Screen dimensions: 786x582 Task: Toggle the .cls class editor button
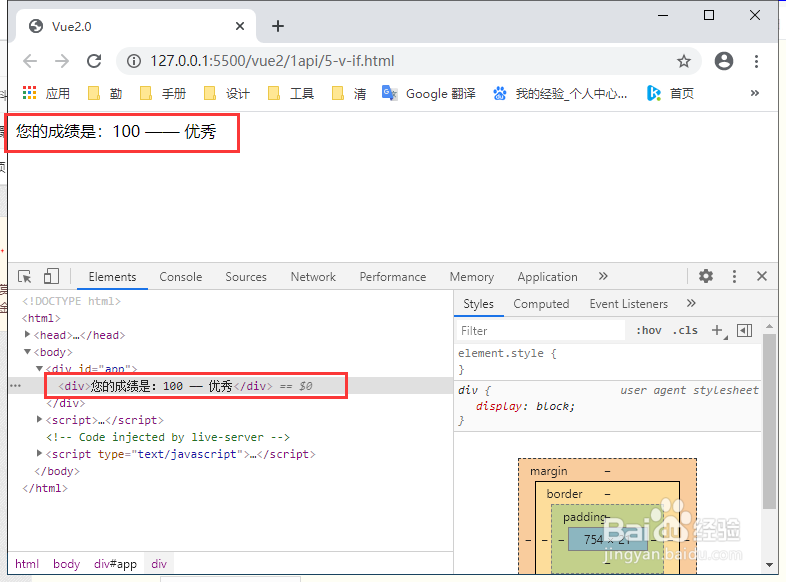tap(685, 330)
